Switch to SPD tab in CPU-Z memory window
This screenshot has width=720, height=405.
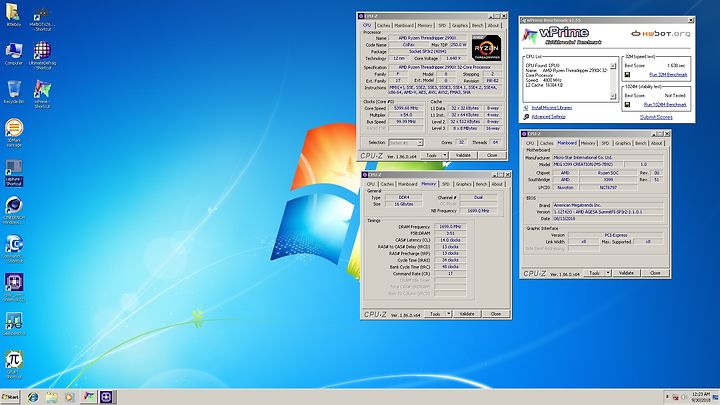tap(445, 184)
